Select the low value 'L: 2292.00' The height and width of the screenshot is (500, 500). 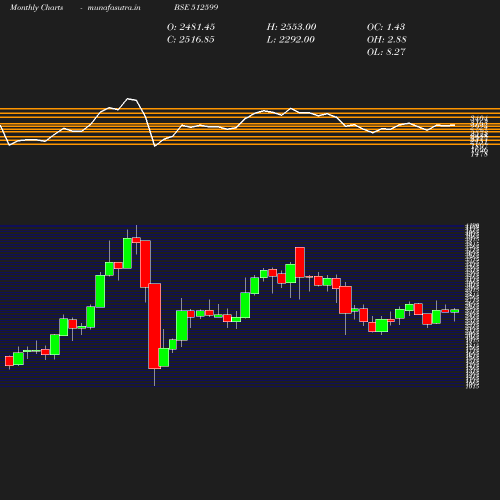point(291,40)
